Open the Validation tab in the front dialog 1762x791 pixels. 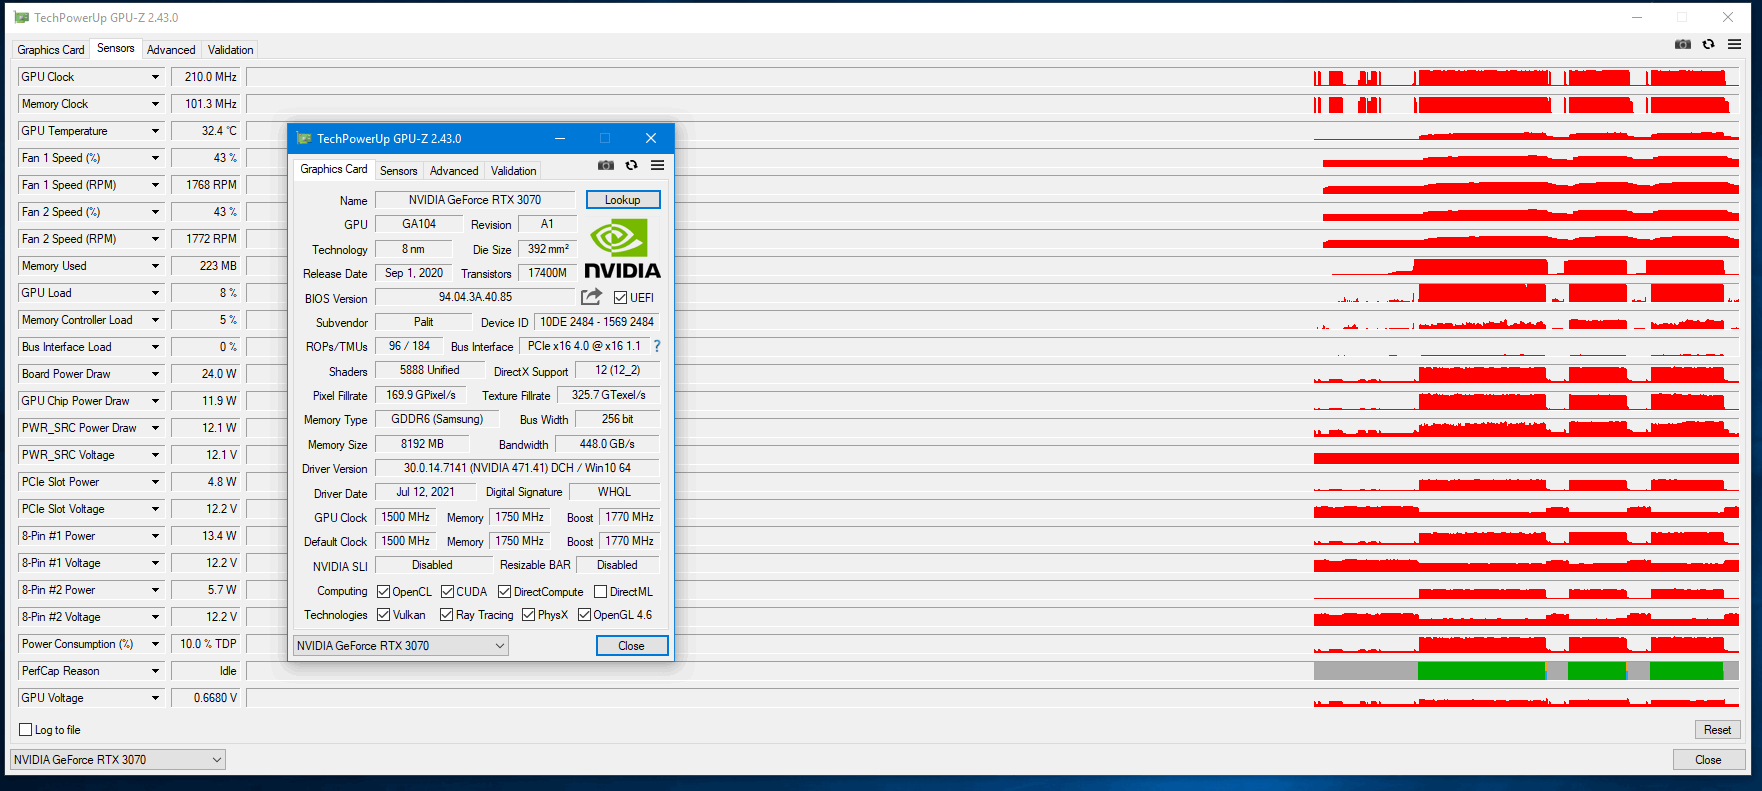(513, 171)
